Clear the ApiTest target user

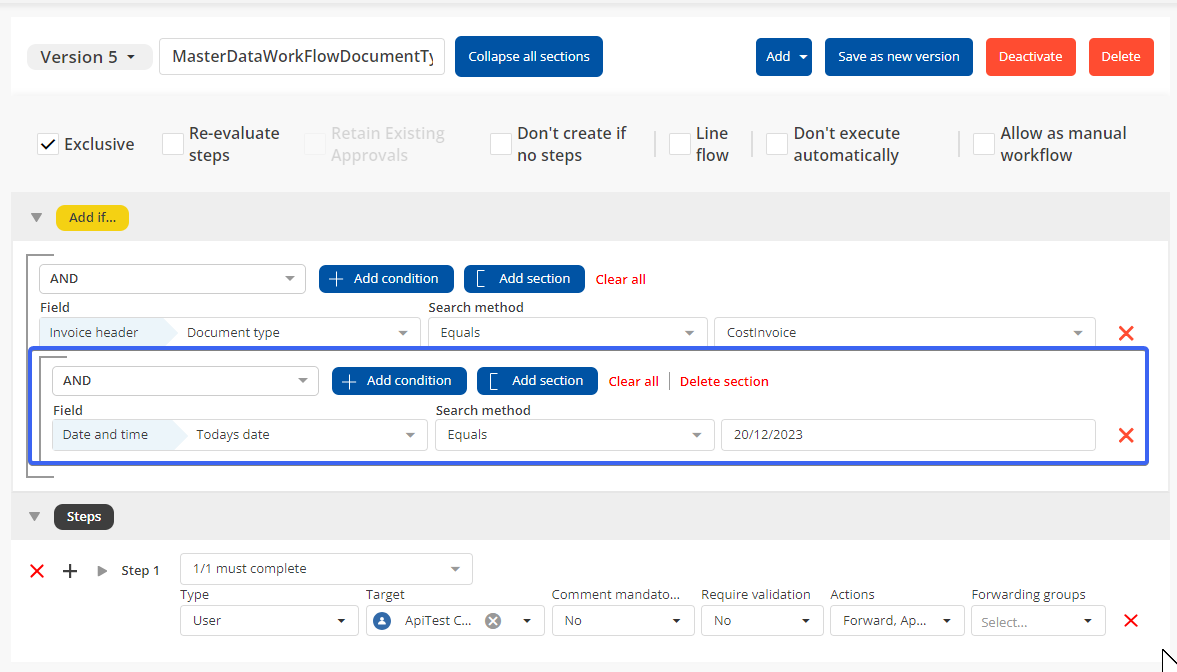tap(493, 621)
